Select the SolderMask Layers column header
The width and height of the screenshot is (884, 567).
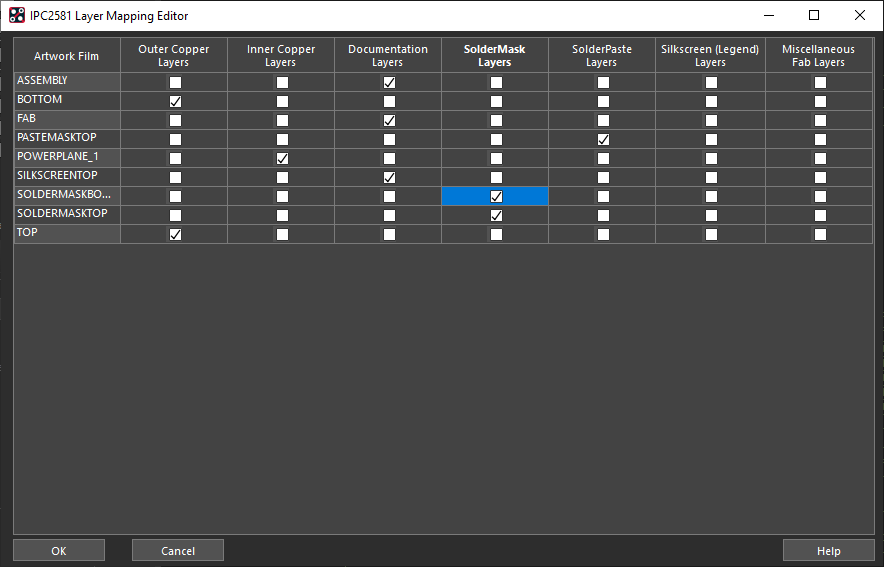coord(495,55)
